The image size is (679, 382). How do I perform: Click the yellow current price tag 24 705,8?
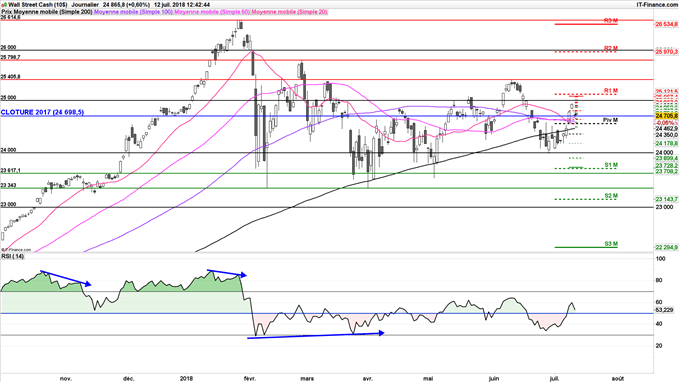tap(666, 116)
